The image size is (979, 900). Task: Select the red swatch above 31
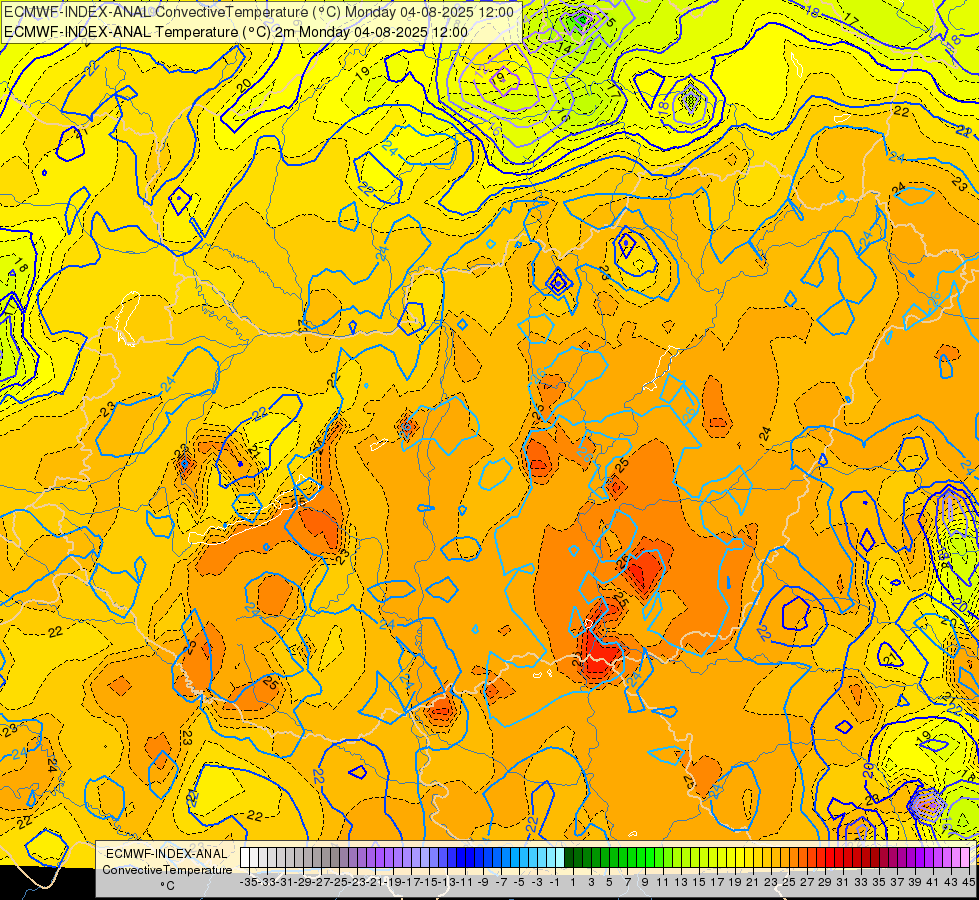839,857
